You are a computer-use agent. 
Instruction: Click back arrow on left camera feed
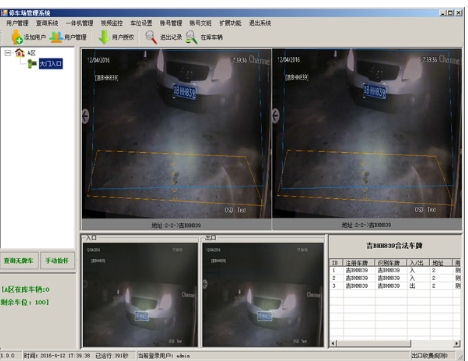[x=85, y=116]
